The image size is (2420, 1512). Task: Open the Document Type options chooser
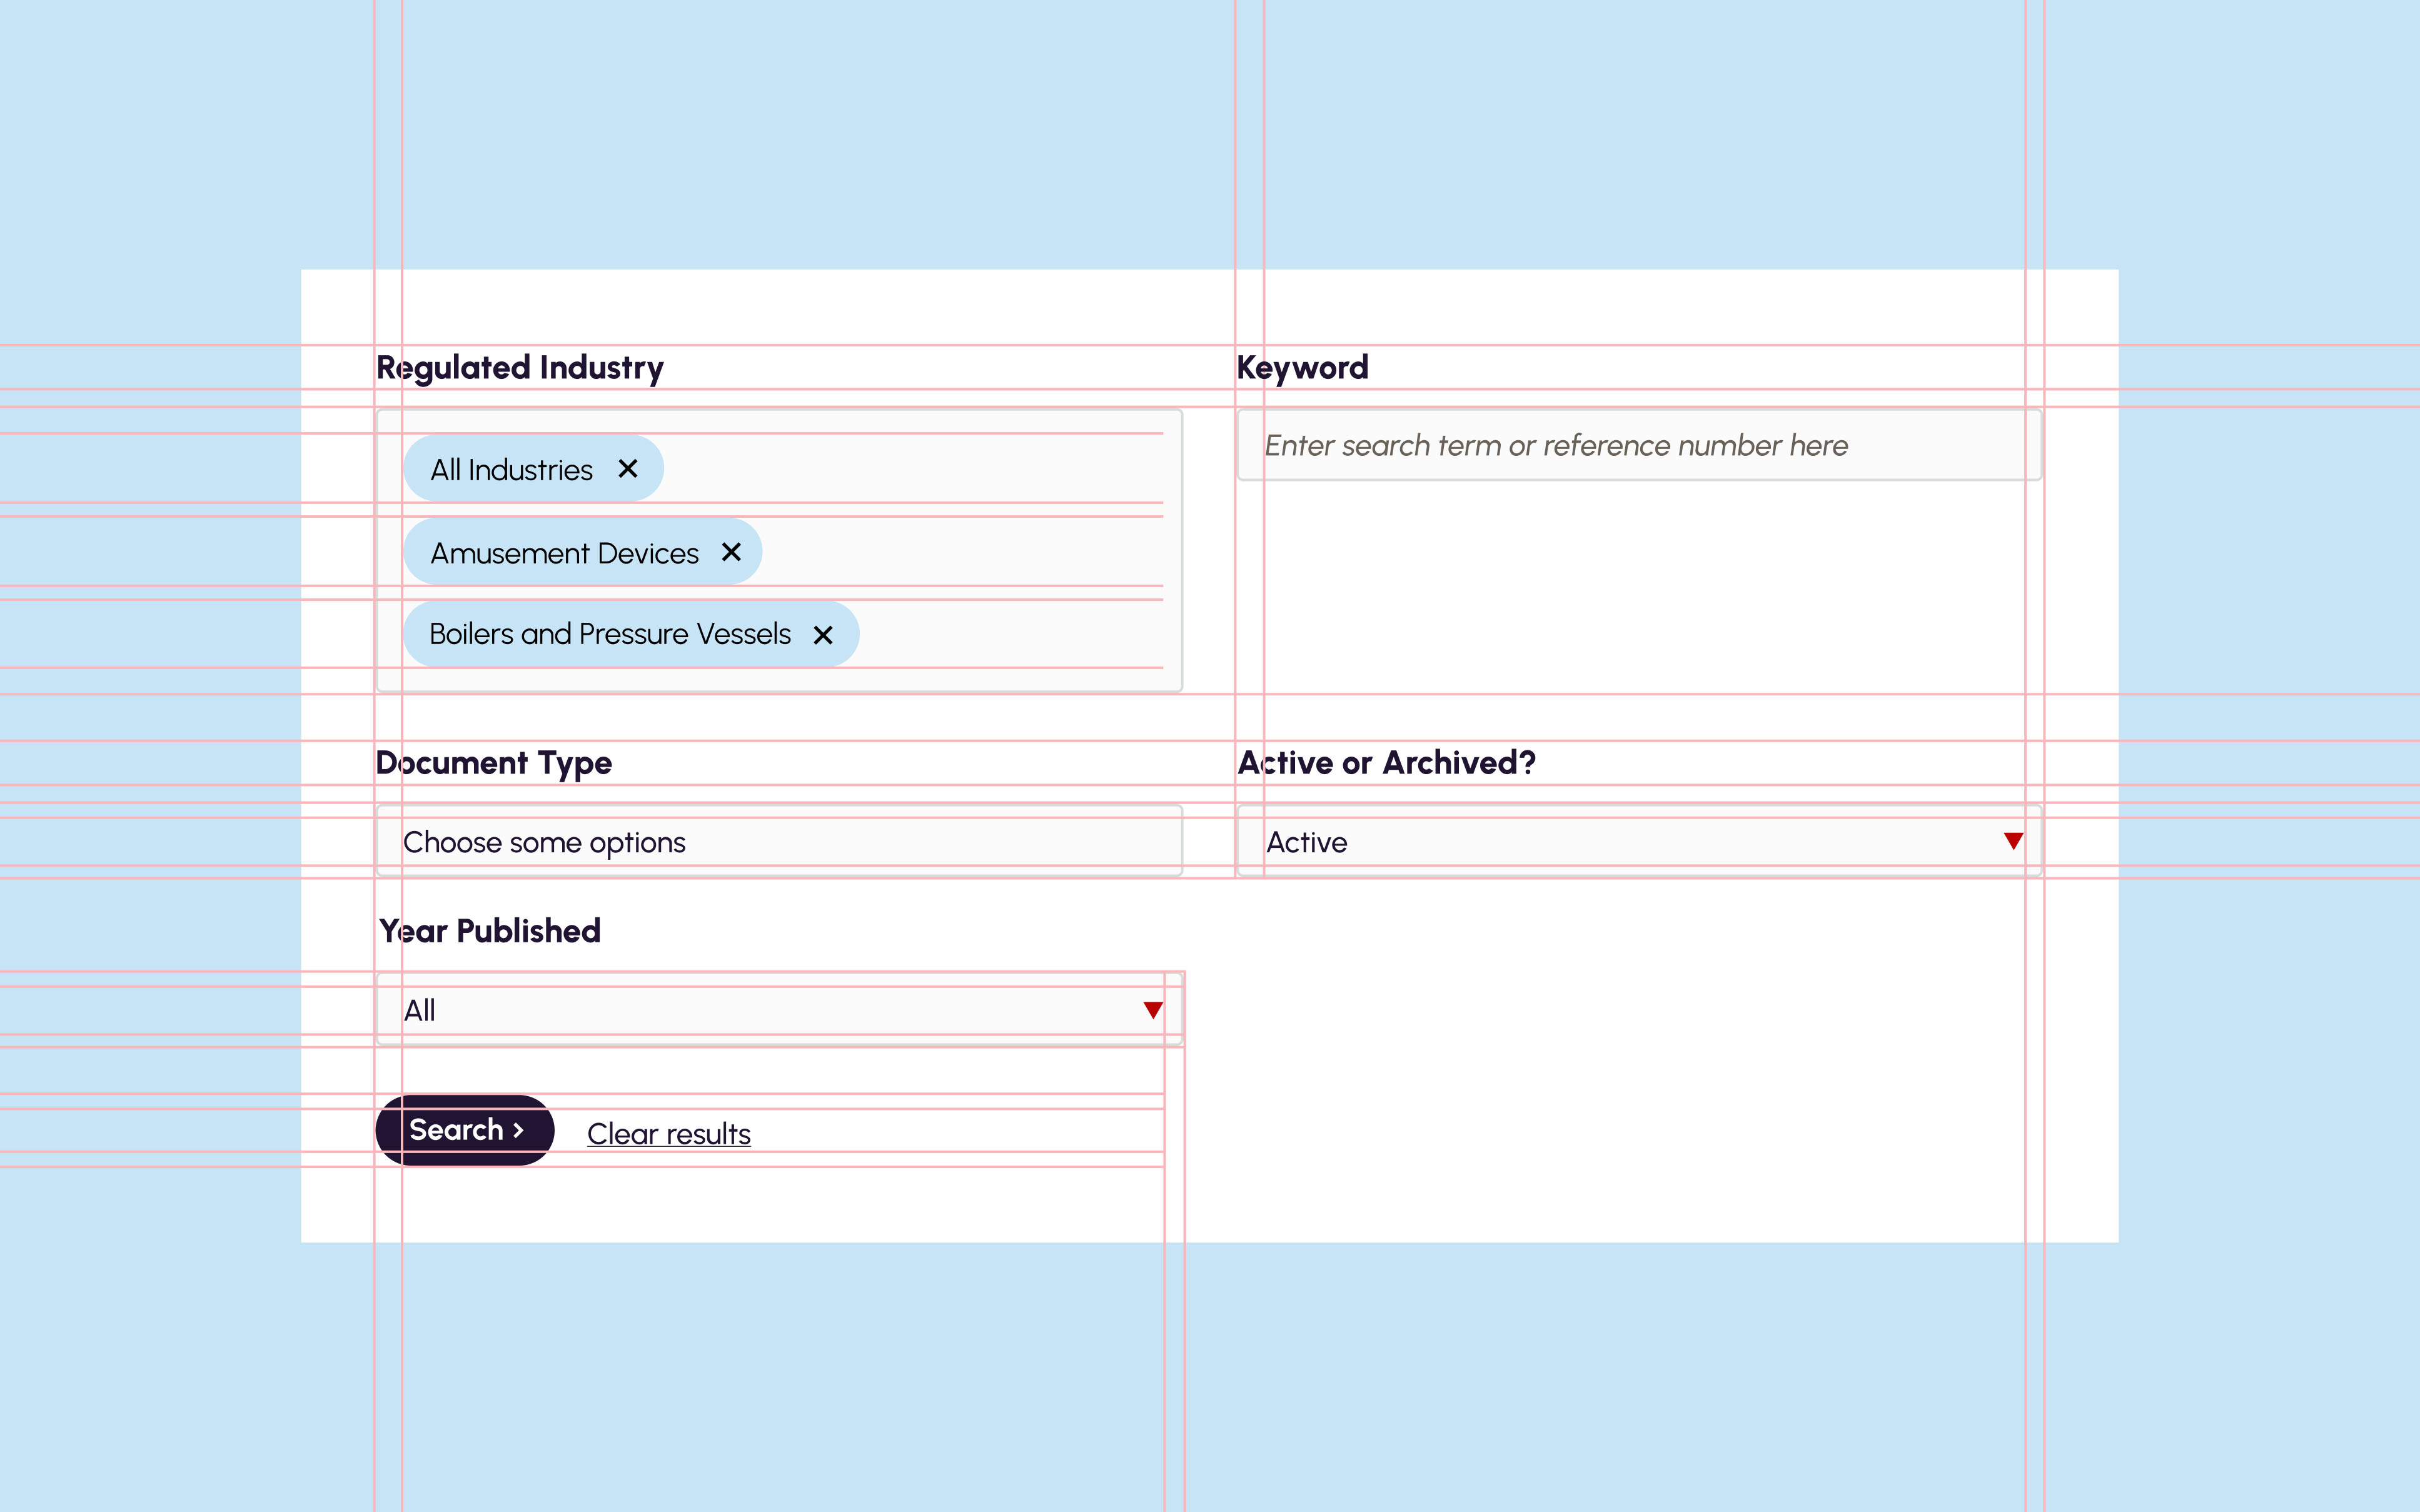pos(778,842)
